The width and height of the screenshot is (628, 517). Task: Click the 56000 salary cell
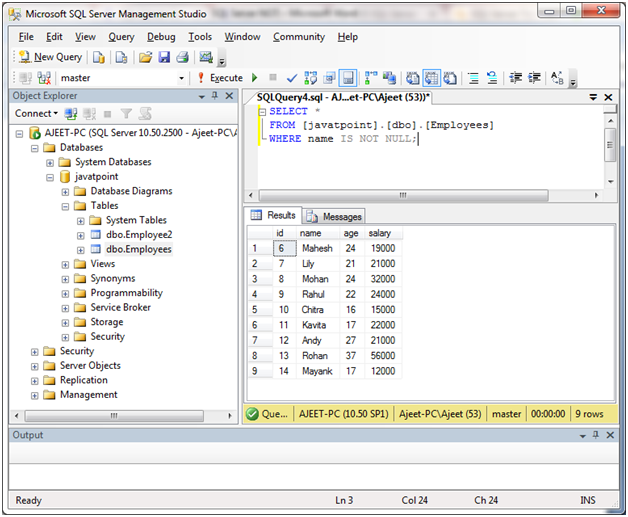pyautogui.click(x=383, y=356)
